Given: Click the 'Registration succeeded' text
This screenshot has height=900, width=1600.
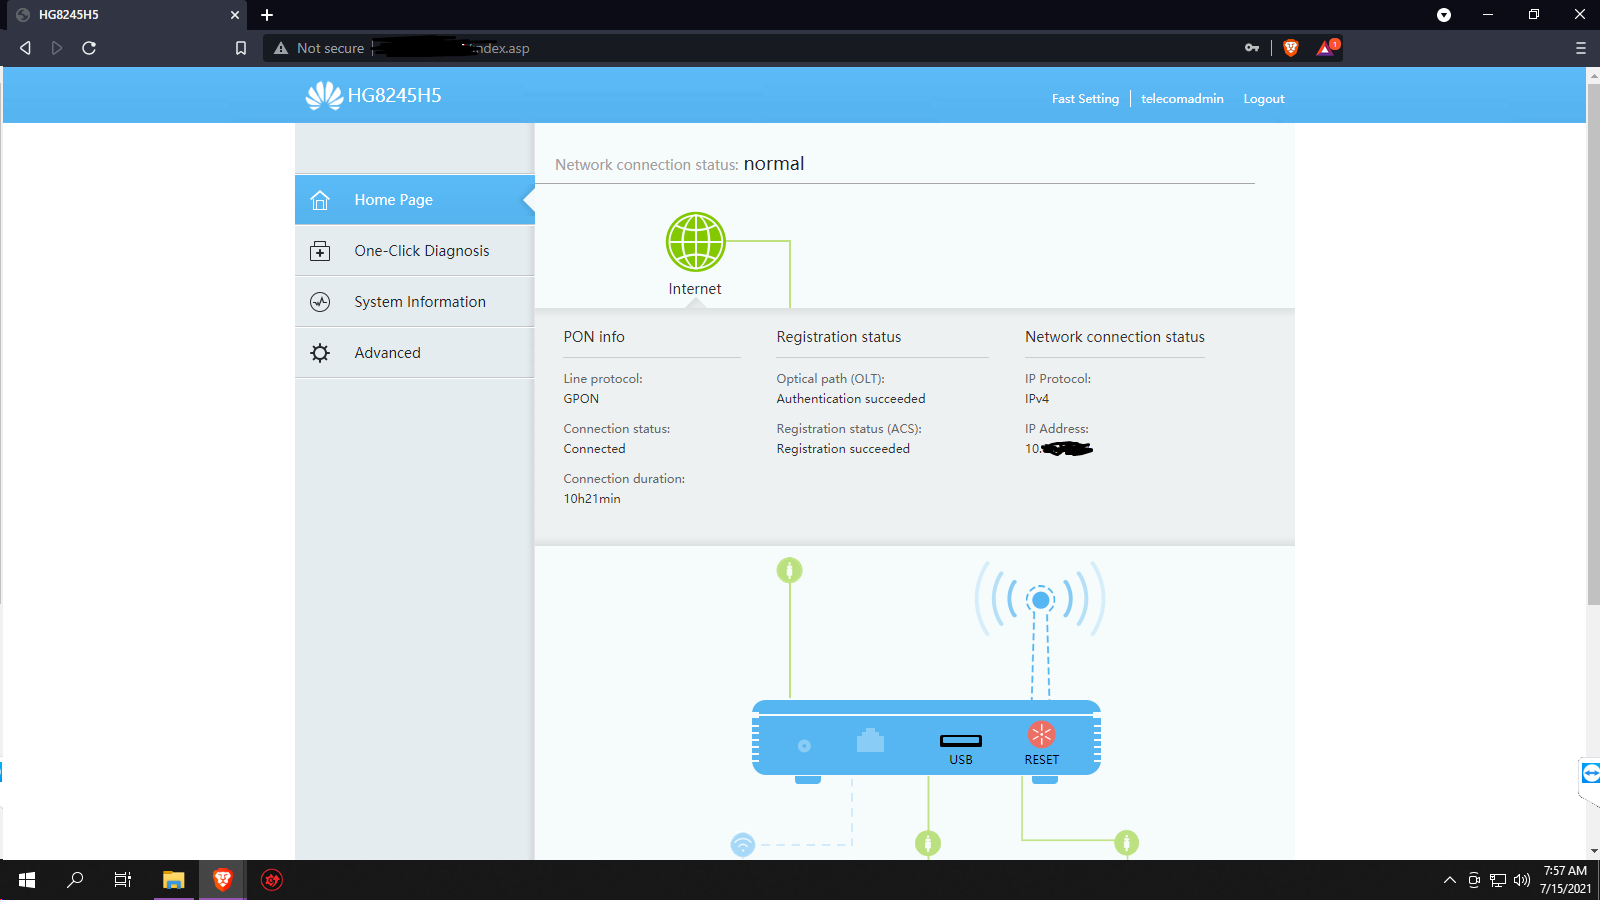Looking at the screenshot, I should point(843,449).
